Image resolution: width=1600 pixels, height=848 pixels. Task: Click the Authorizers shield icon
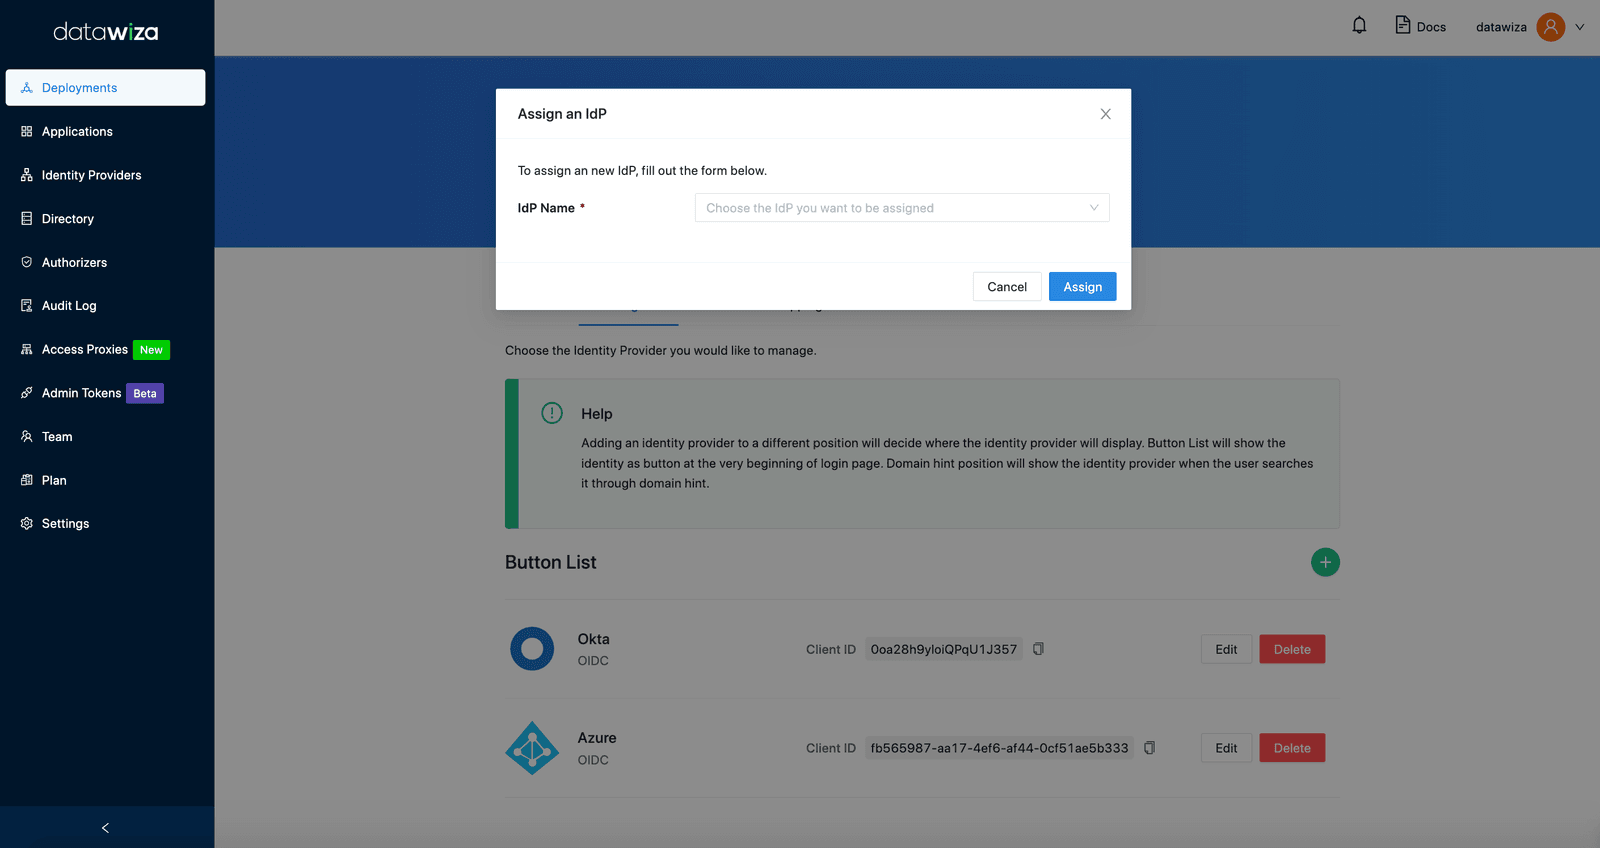(27, 262)
